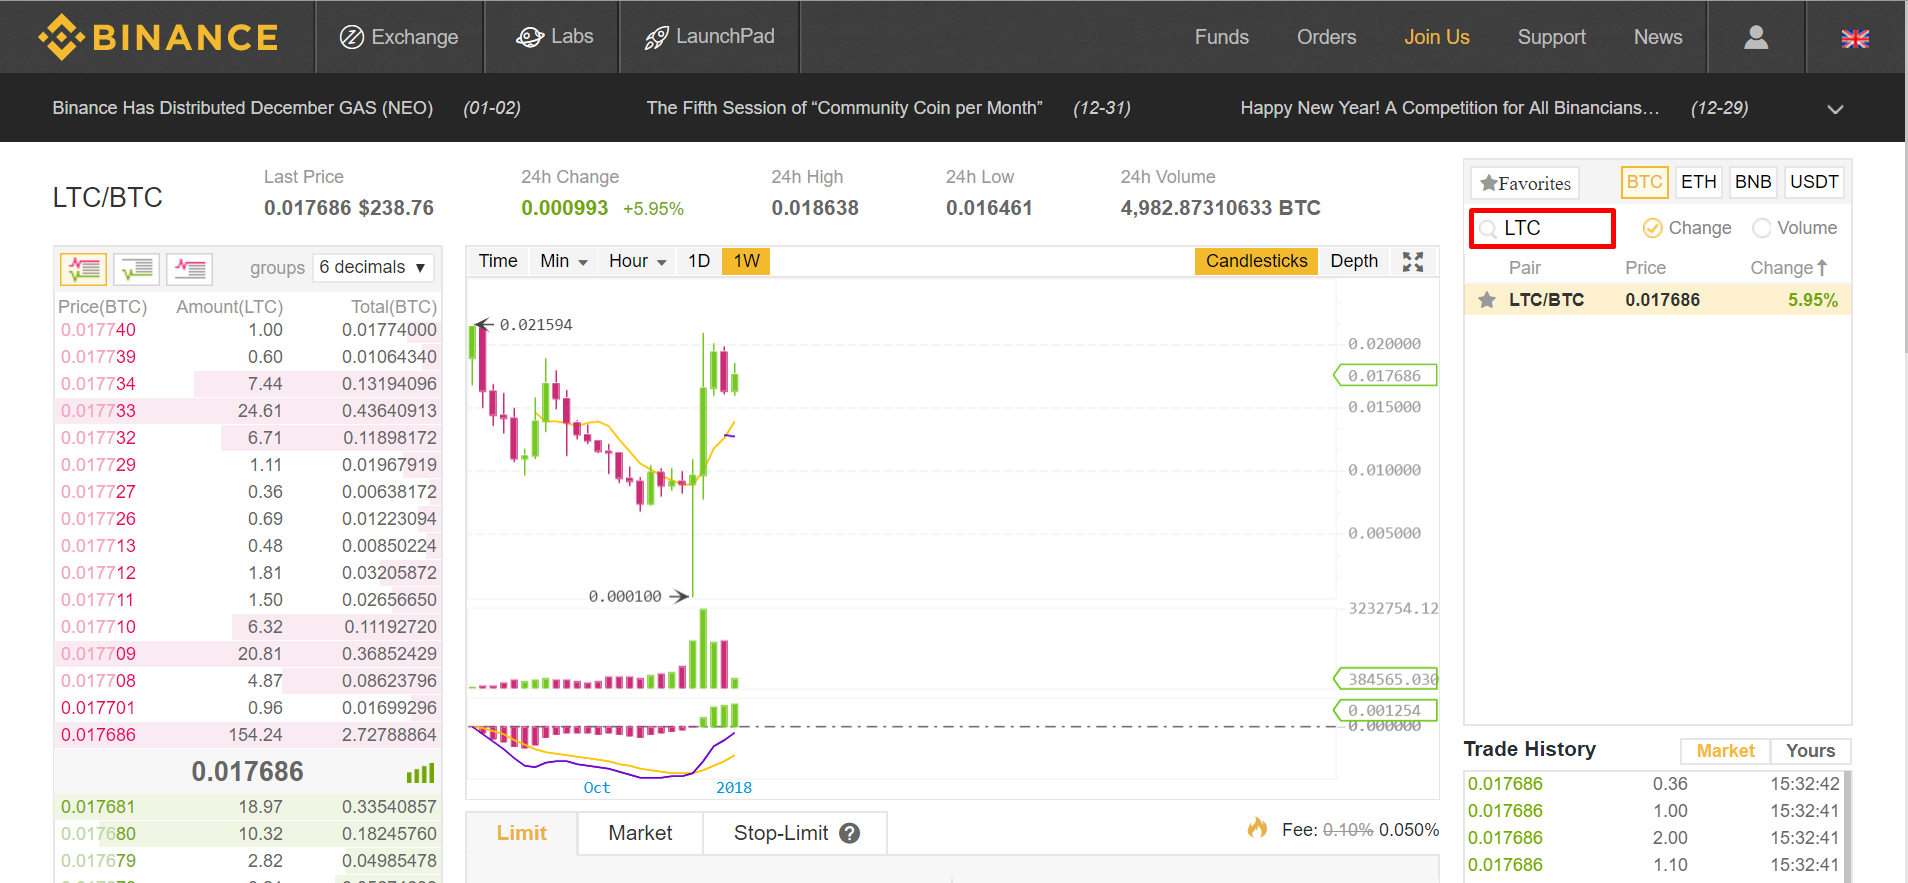Image resolution: width=1908 pixels, height=883 pixels.
Task: Select the Volume radio option
Action: coord(1762,228)
